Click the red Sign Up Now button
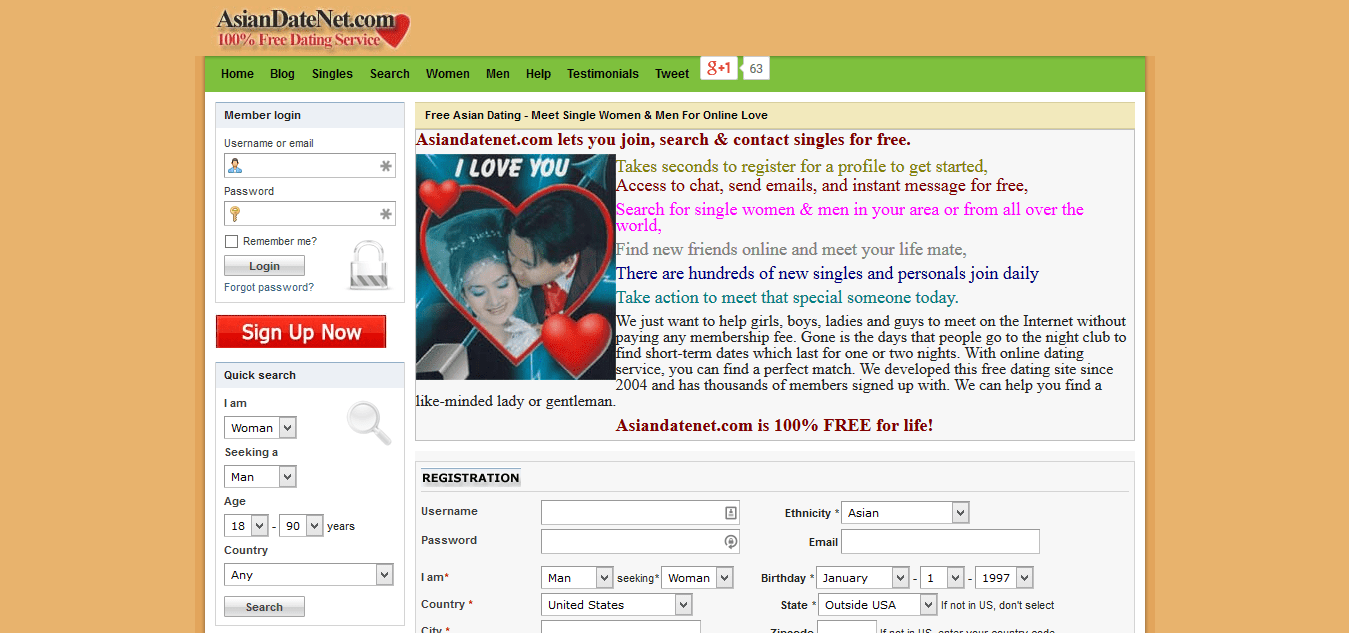 (x=301, y=332)
